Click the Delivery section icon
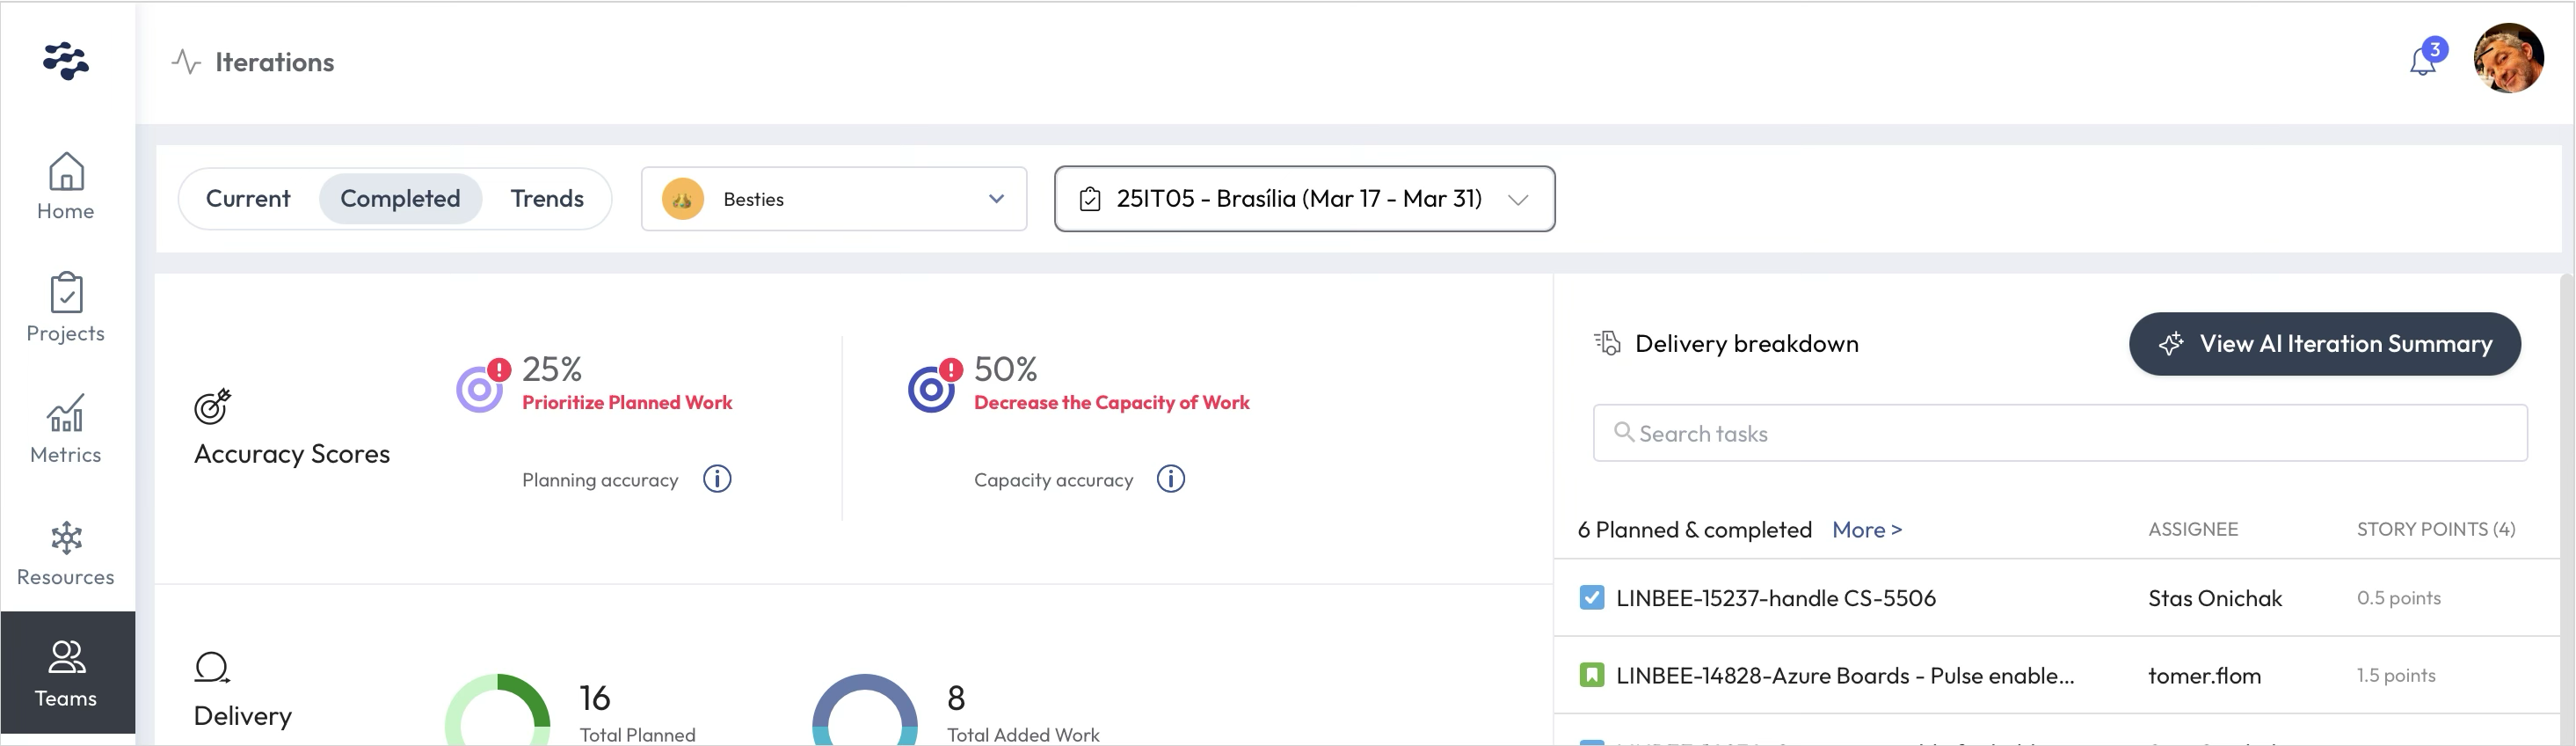 212,667
